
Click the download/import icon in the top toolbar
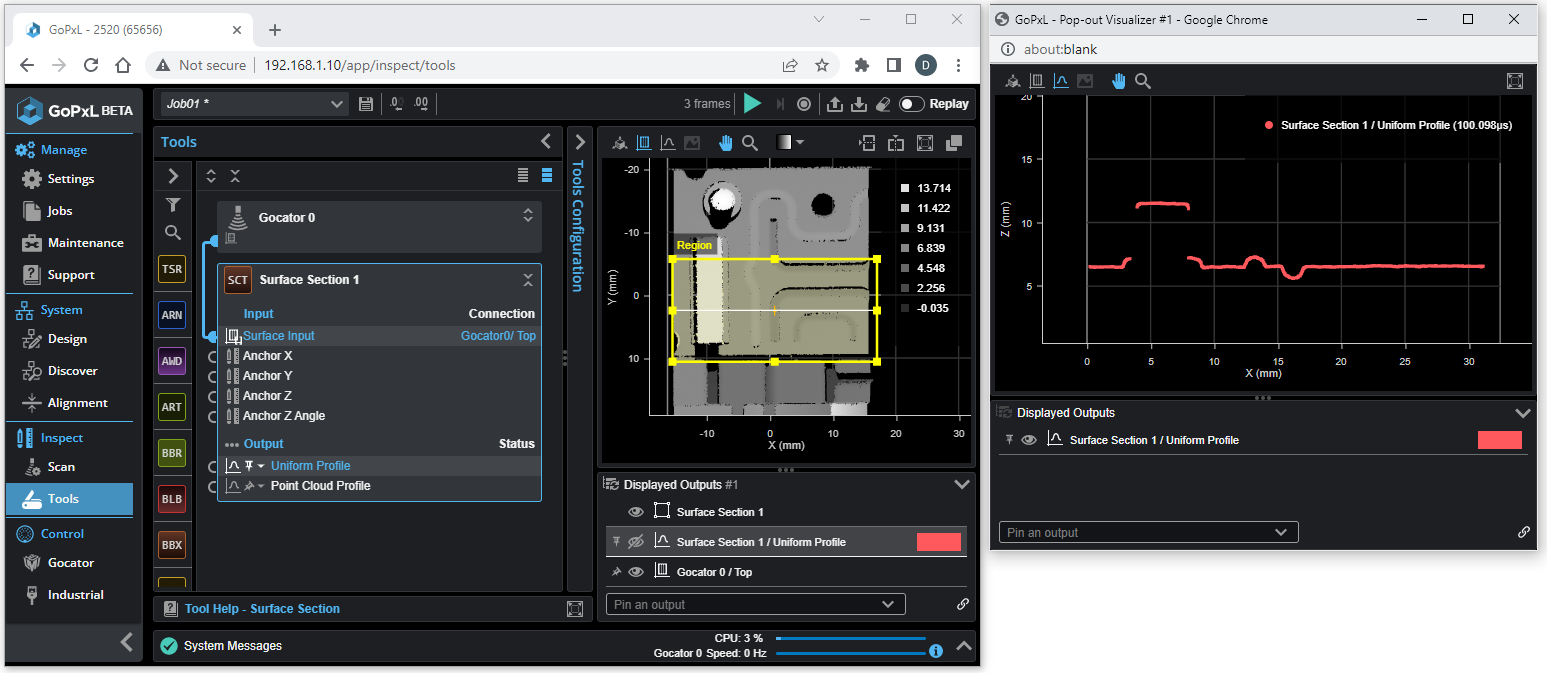pyautogui.click(x=859, y=103)
